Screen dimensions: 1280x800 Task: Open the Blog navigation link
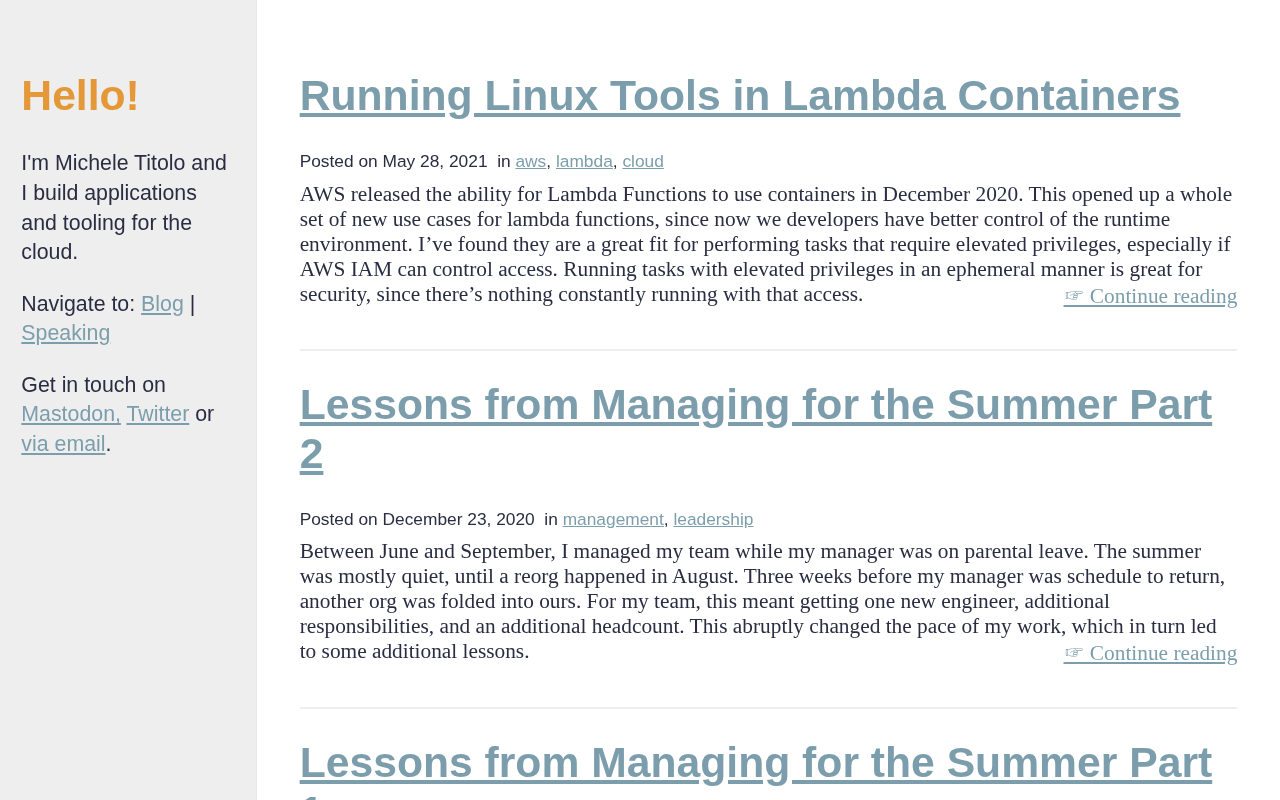pyautogui.click(x=162, y=304)
